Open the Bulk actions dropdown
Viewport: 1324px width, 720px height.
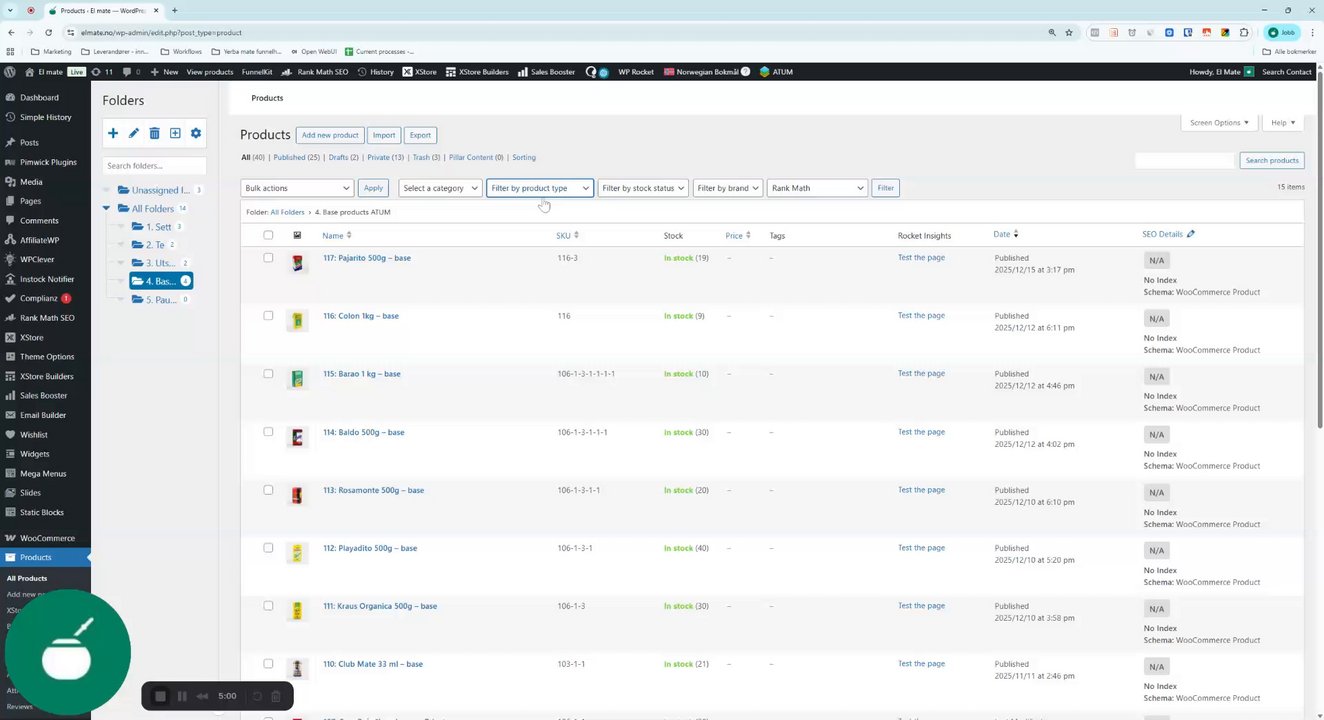(x=297, y=188)
